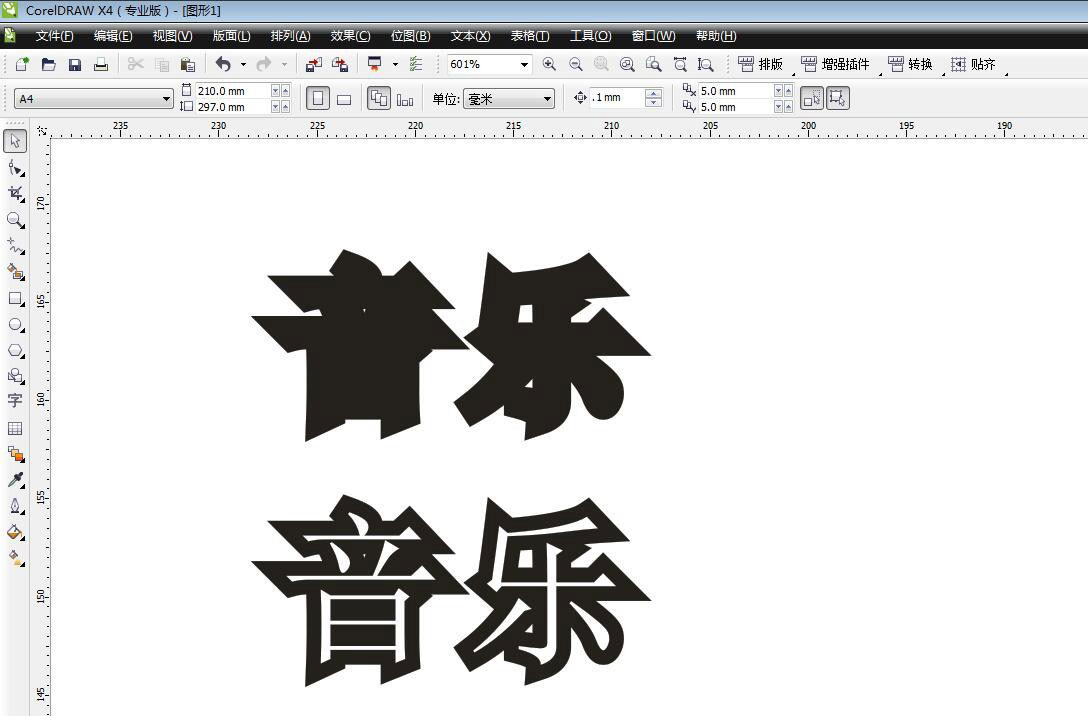Viewport: 1088px width, 716px height.
Task: Click the Print icon
Action: (x=101, y=64)
